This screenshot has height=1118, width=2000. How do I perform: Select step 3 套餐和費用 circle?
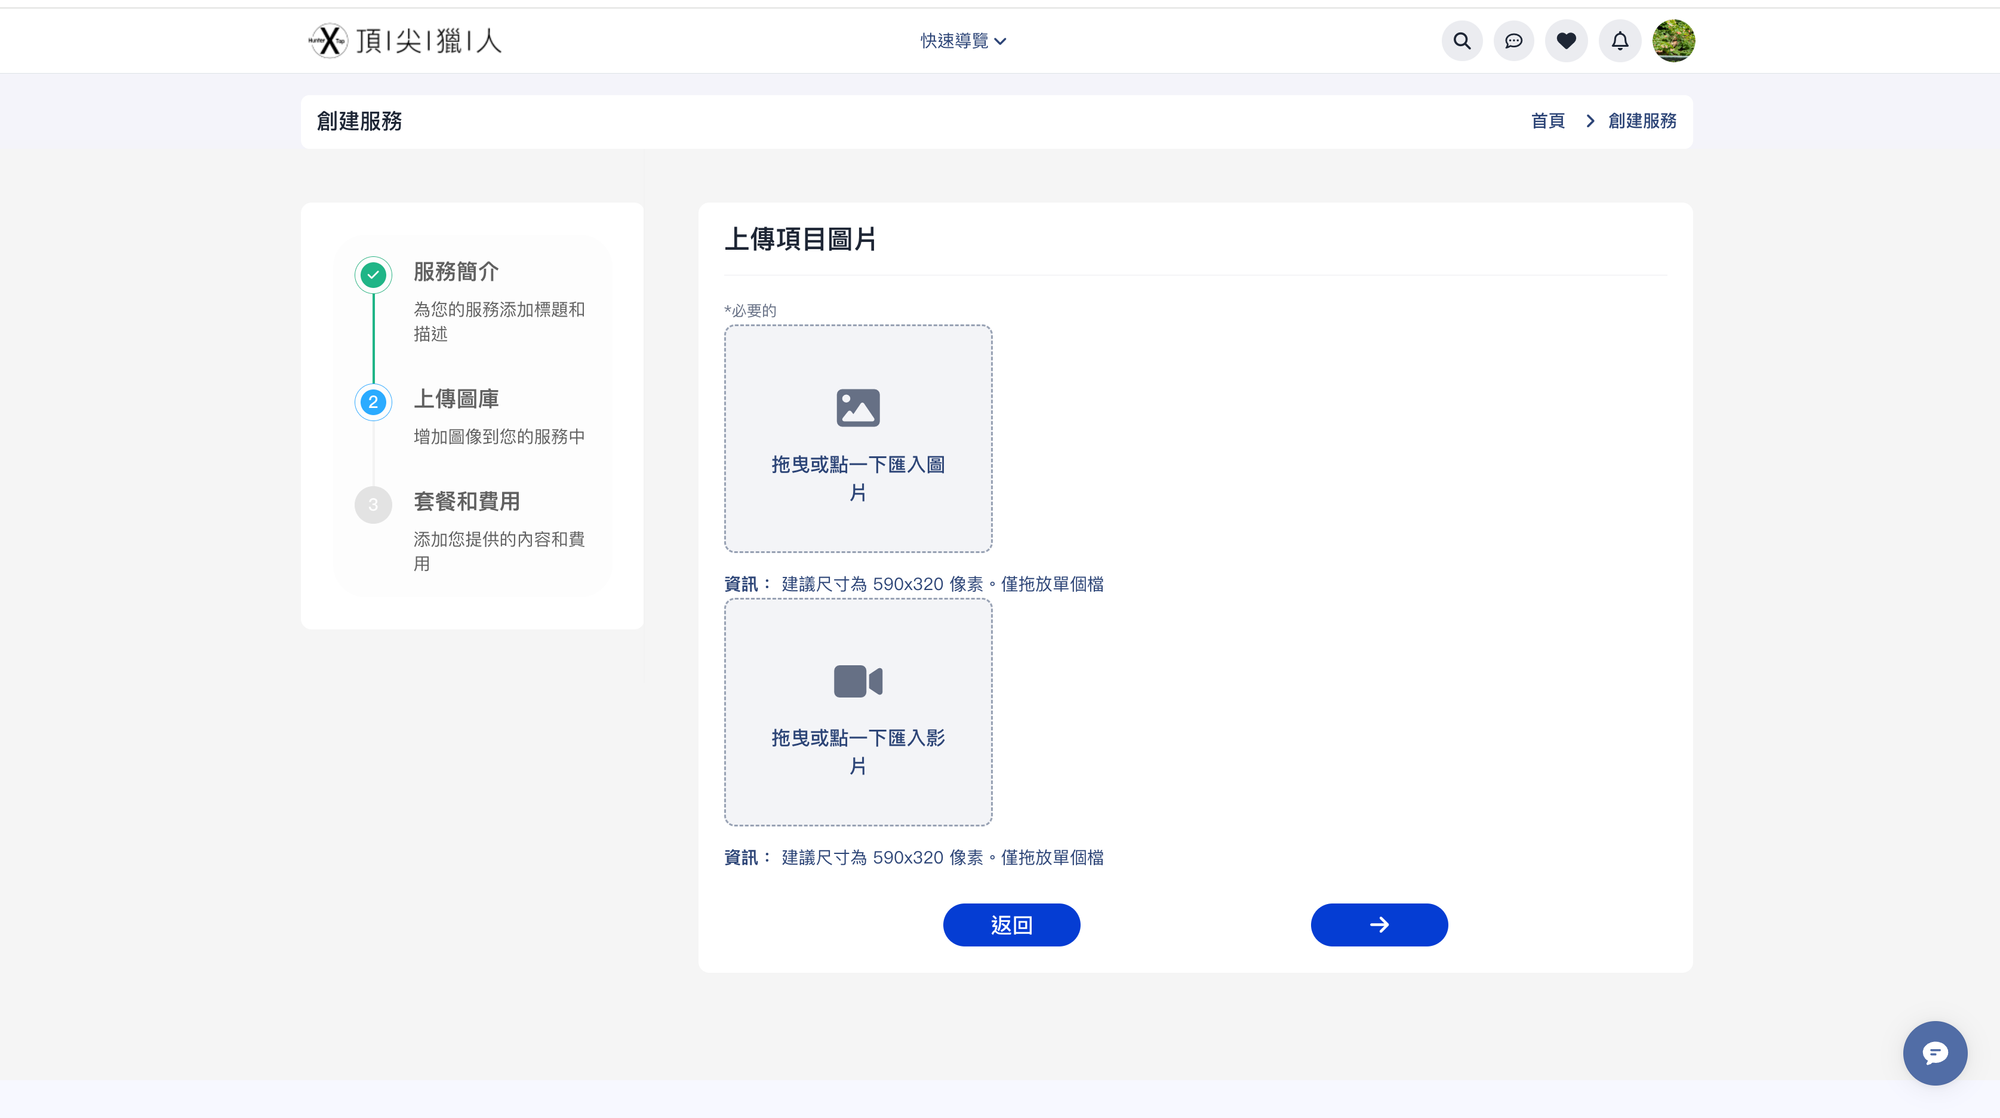(x=373, y=505)
